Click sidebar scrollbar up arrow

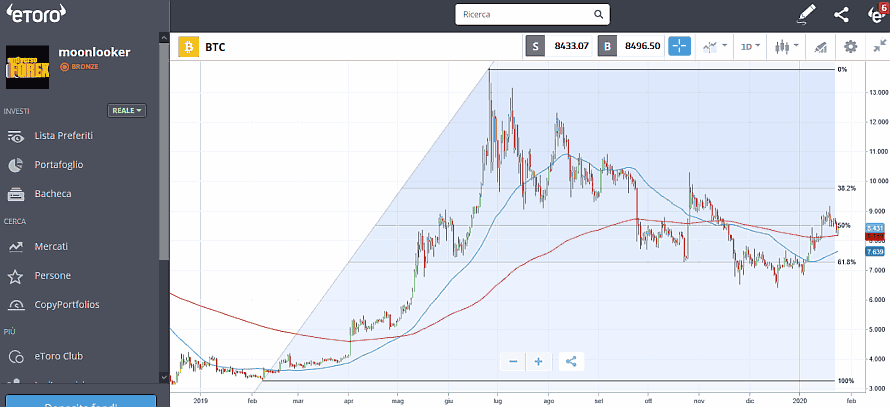click(164, 37)
